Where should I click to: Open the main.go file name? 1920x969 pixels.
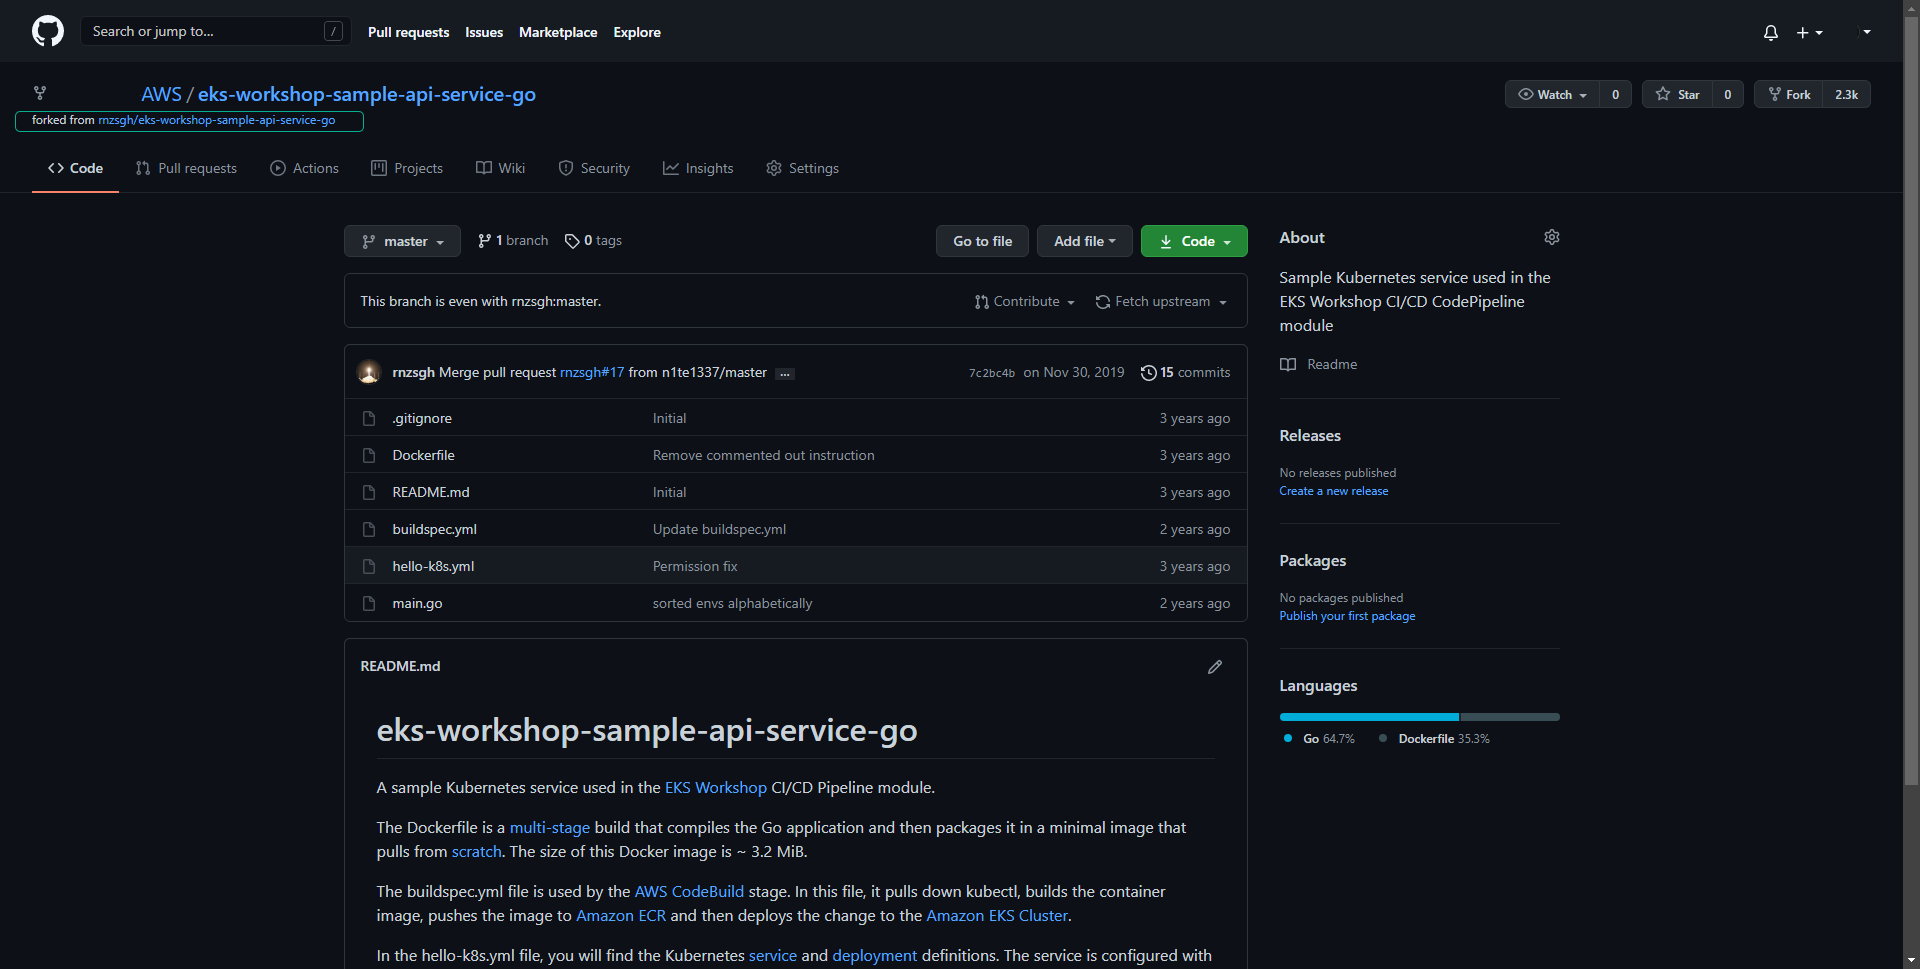tap(417, 603)
